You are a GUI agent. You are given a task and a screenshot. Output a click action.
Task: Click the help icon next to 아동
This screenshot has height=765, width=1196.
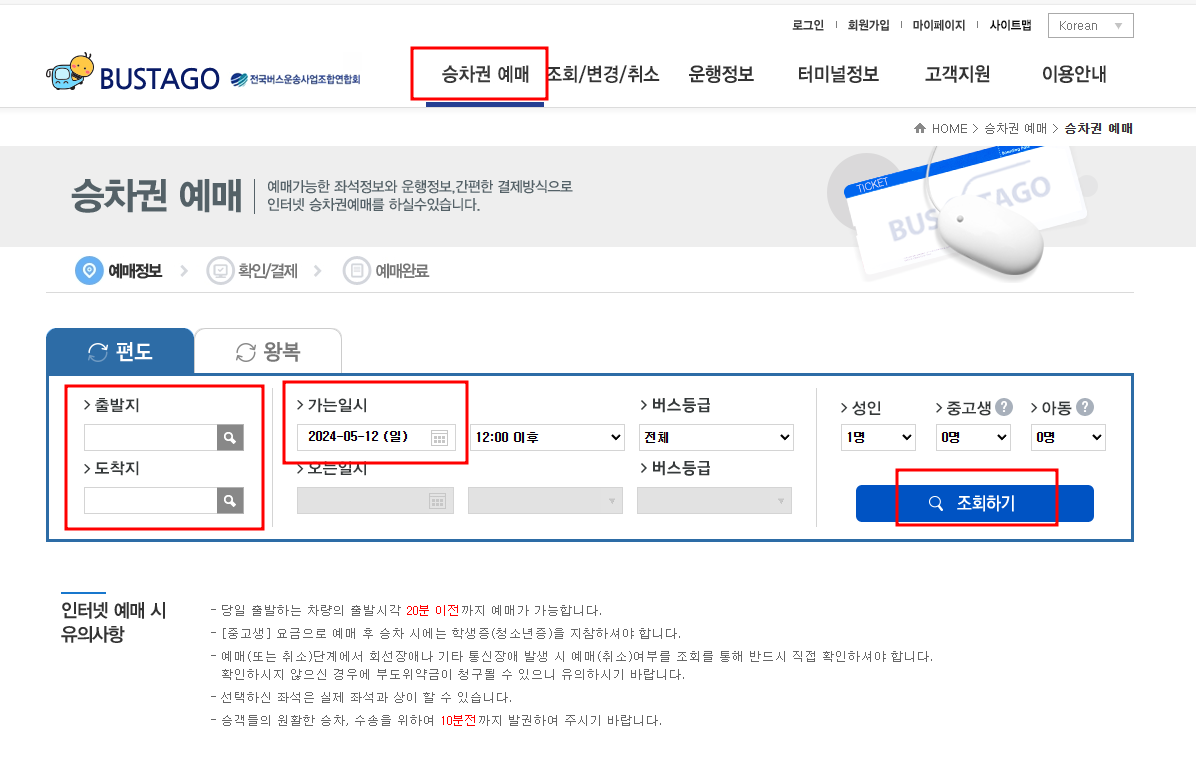tap(1086, 407)
